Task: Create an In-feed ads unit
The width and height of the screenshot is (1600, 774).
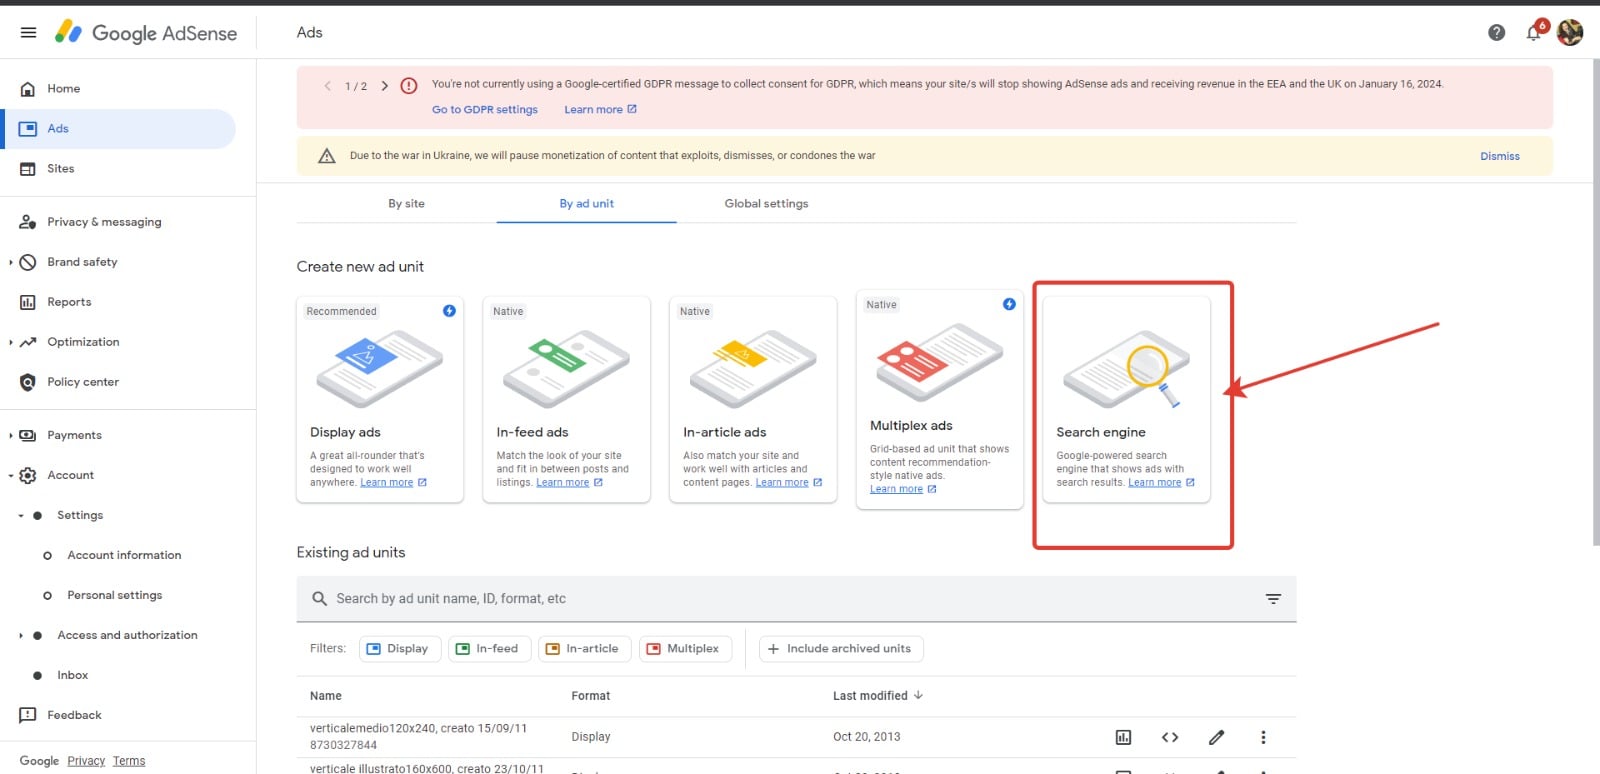Action: click(x=566, y=399)
